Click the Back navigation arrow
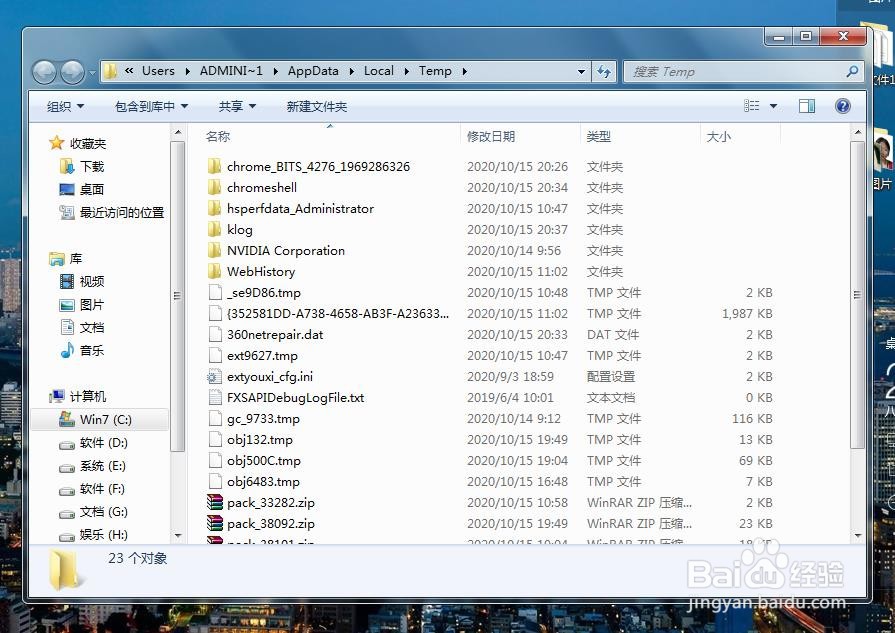This screenshot has width=895, height=633. [x=44, y=72]
